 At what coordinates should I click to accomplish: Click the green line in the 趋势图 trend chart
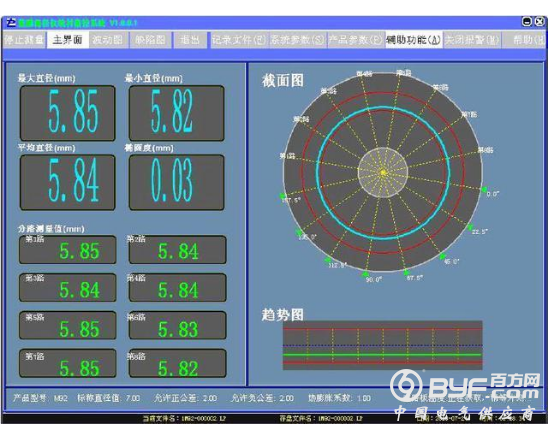383,355
